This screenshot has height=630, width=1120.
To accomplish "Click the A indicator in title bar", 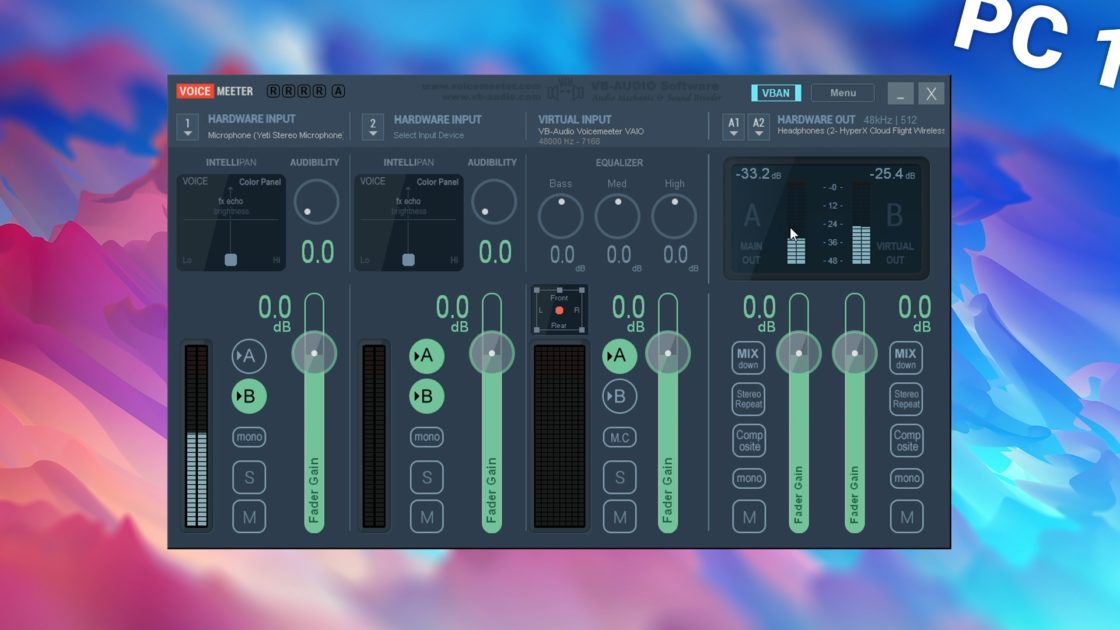I will coord(339,91).
